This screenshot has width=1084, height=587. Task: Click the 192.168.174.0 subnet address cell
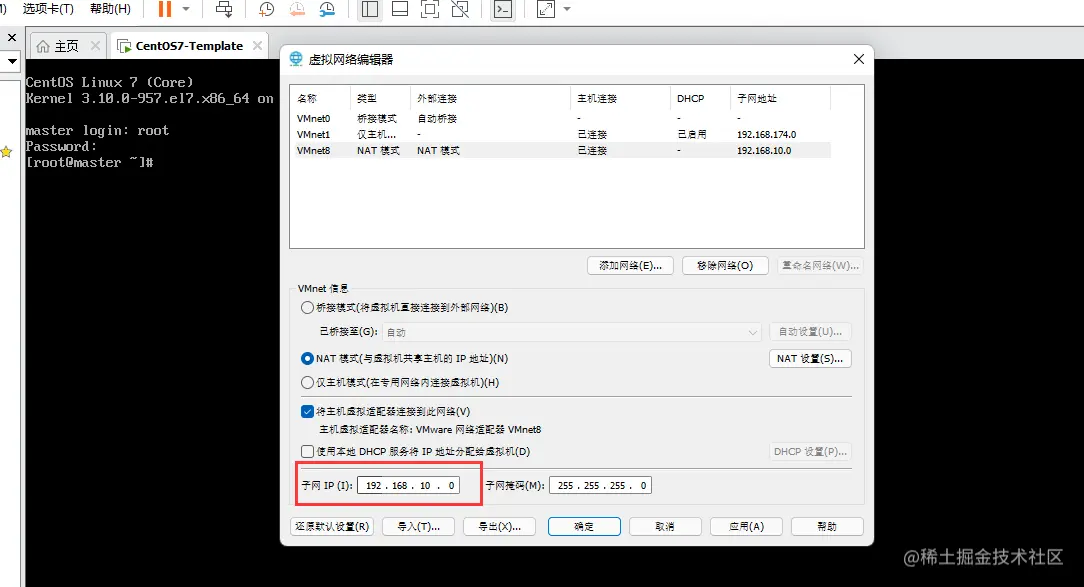[766, 134]
